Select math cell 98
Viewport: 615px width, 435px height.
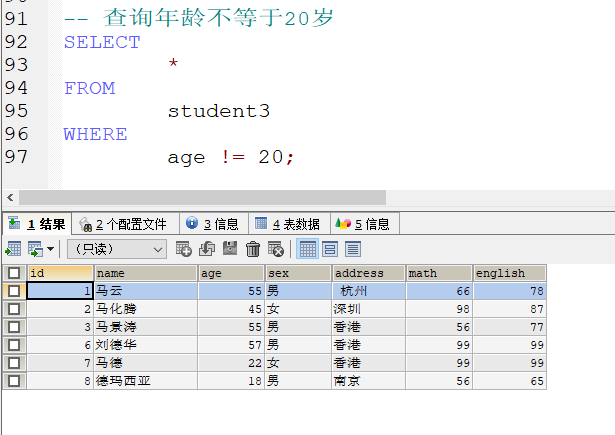tap(439, 309)
